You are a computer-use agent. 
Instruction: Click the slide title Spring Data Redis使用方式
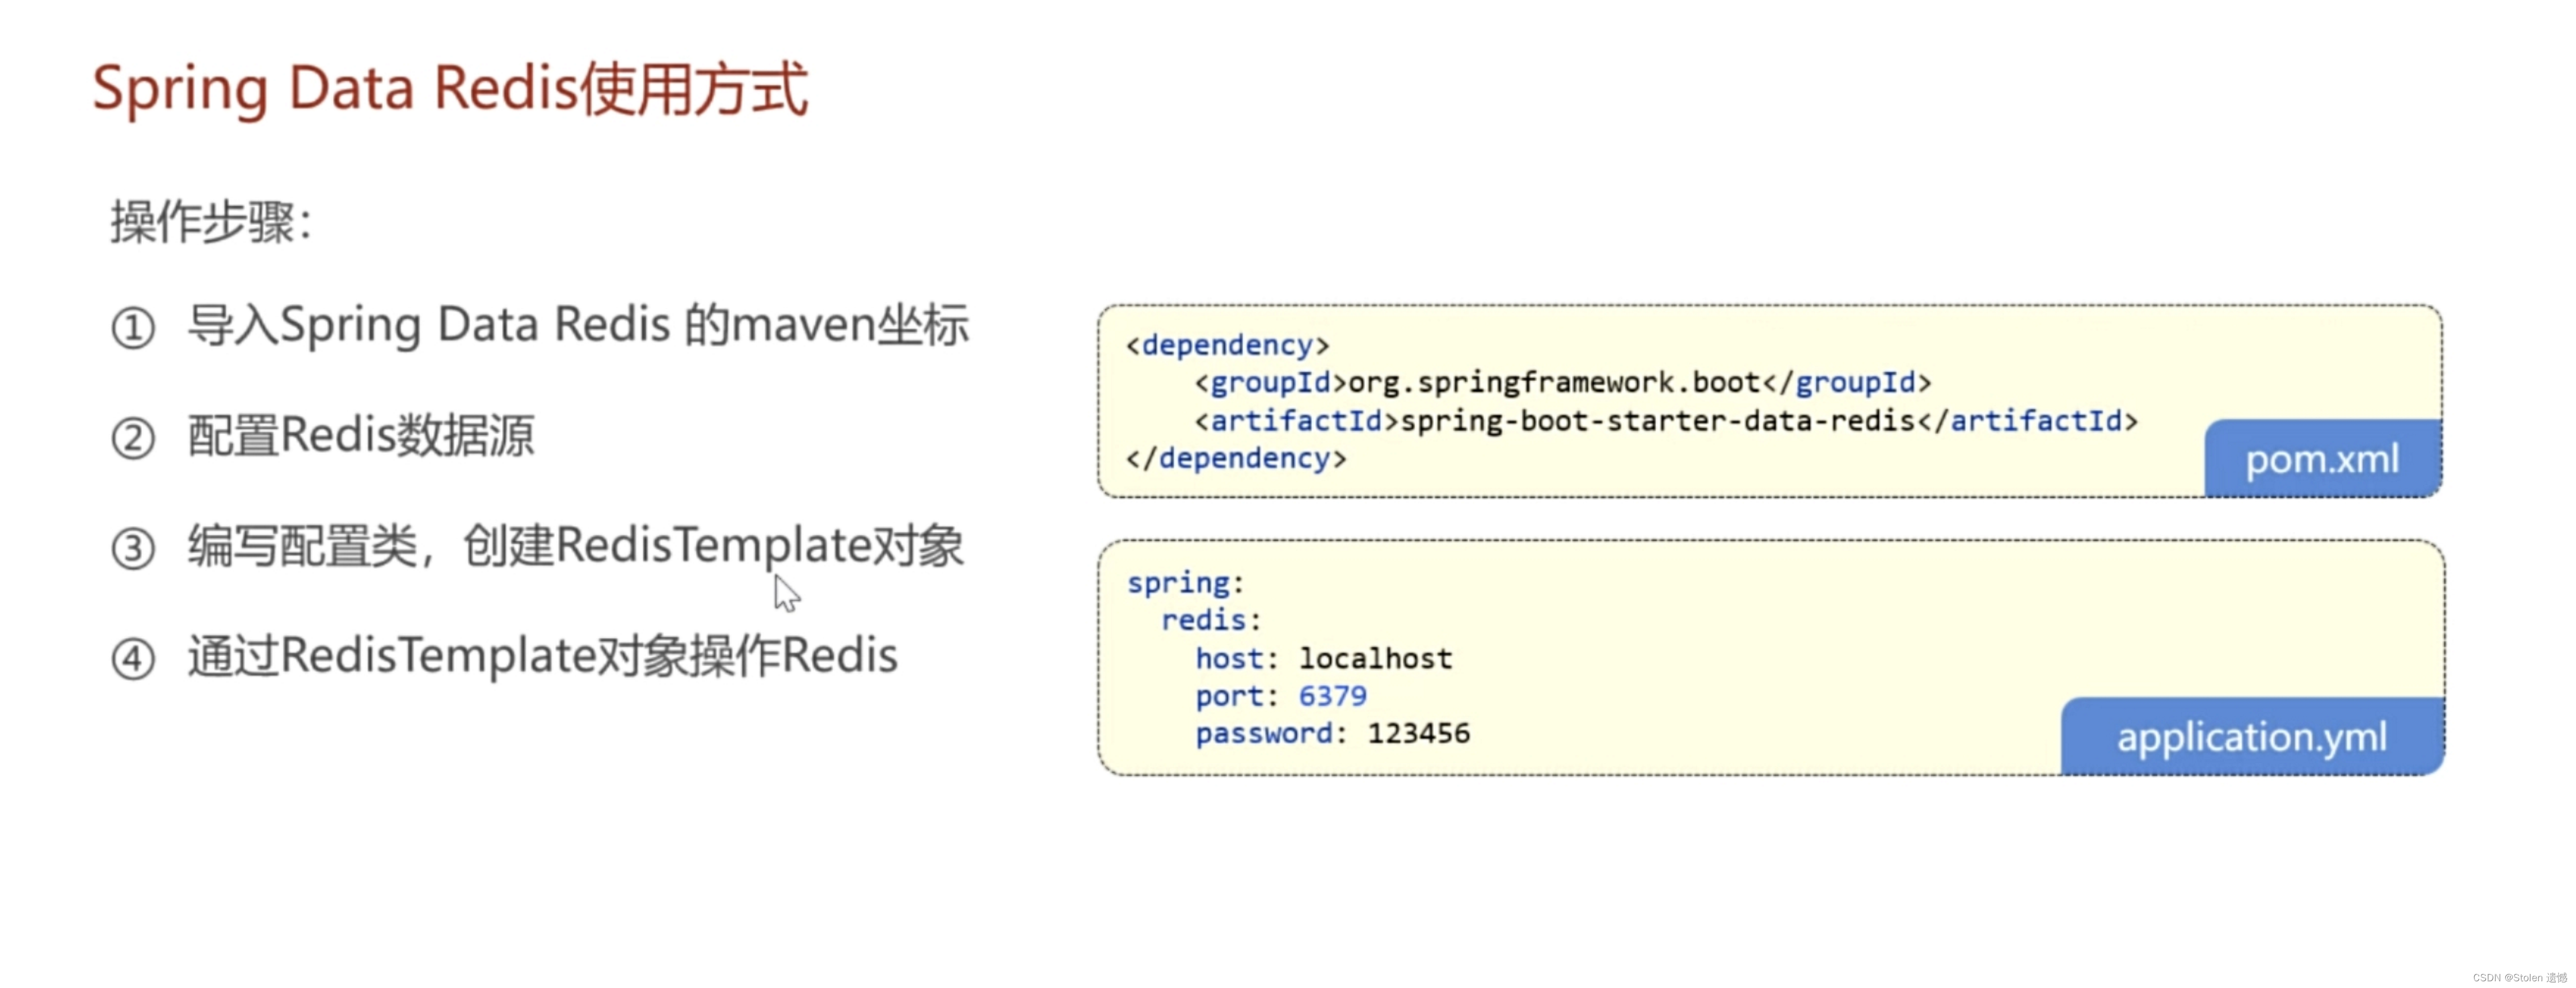pos(450,88)
